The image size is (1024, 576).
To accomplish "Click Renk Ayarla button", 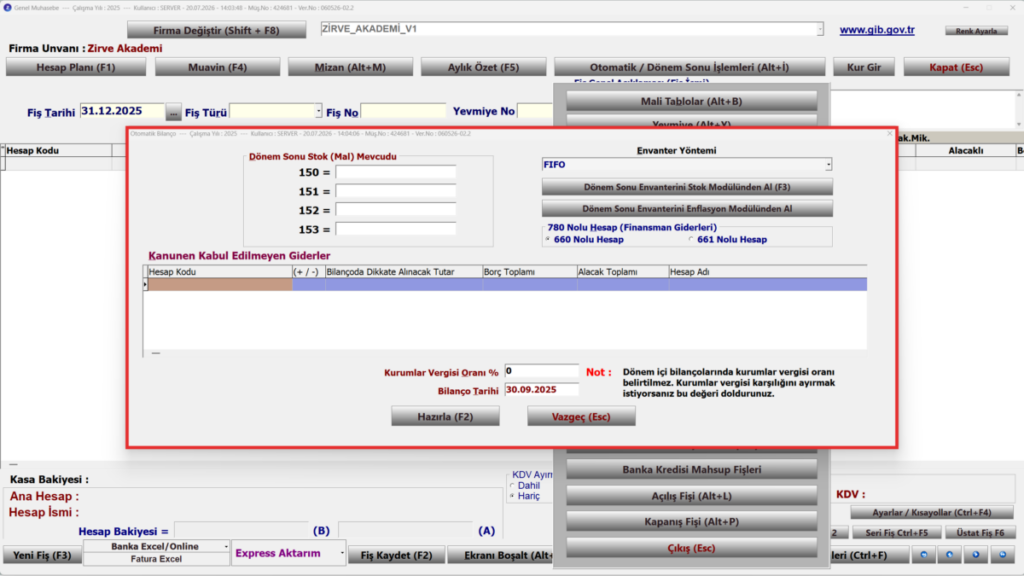I will click(x=976, y=31).
